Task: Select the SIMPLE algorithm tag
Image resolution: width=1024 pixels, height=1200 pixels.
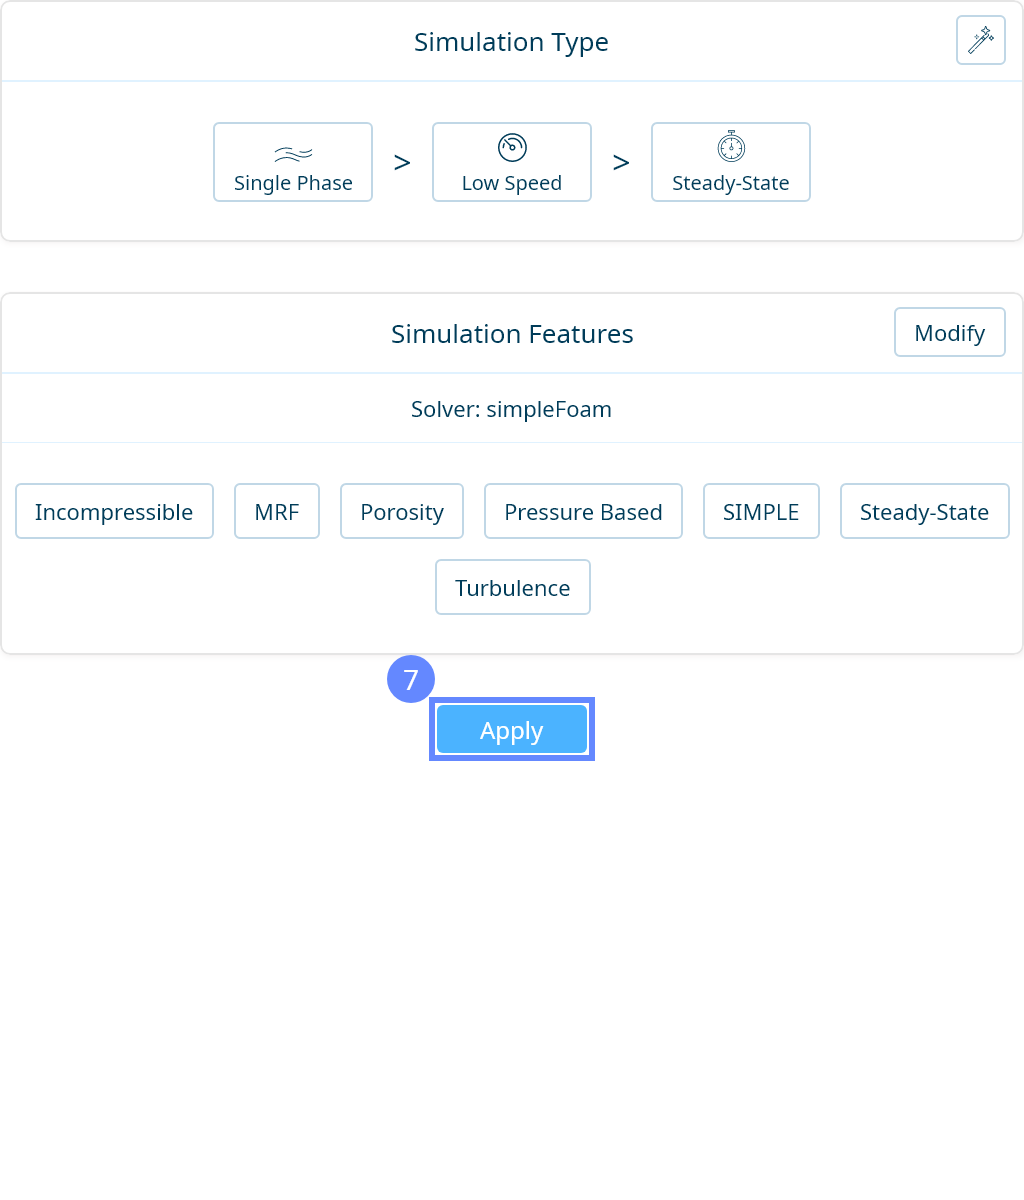Action: click(761, 511)
